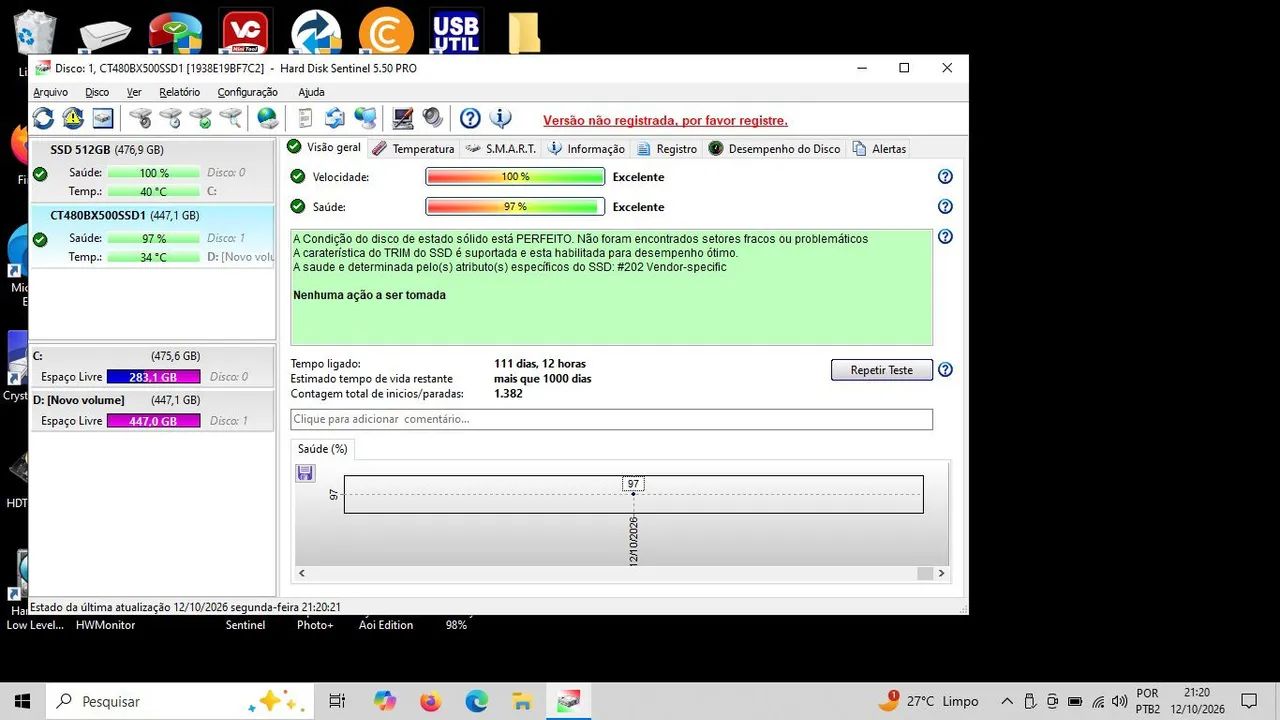Click the Velocidade 100 % performance bar
Screen dimensions: 1280x720
[x=515, y=177]
